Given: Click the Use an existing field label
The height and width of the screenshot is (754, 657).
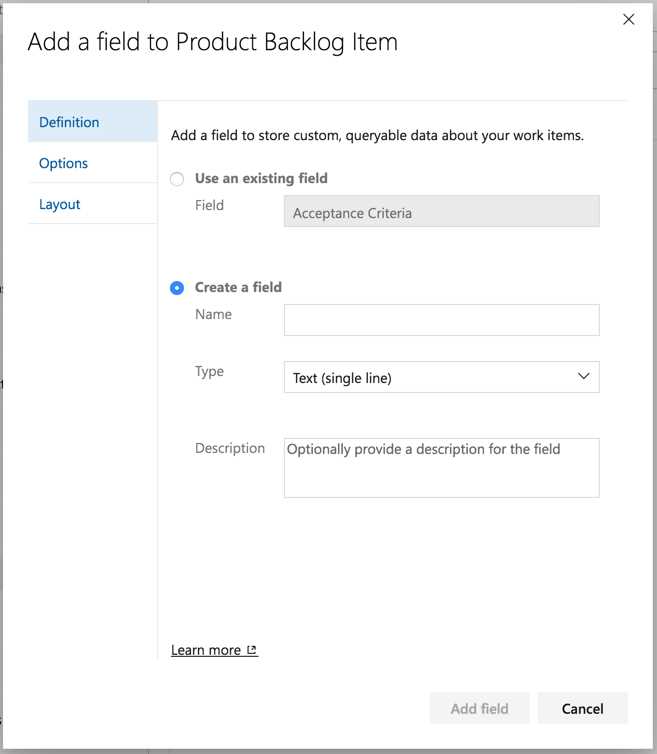Looking at the screenshot, I should click(261, 178).
